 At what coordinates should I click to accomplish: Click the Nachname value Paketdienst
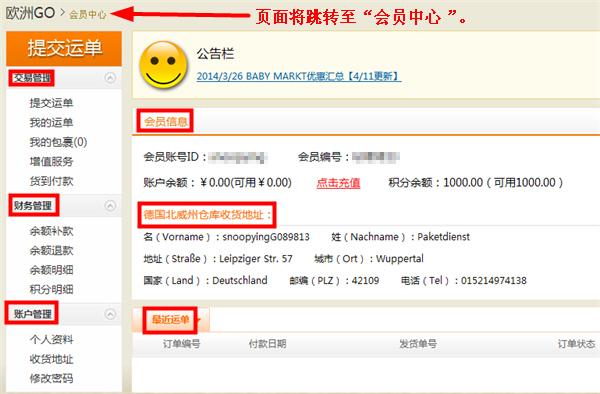443,237
